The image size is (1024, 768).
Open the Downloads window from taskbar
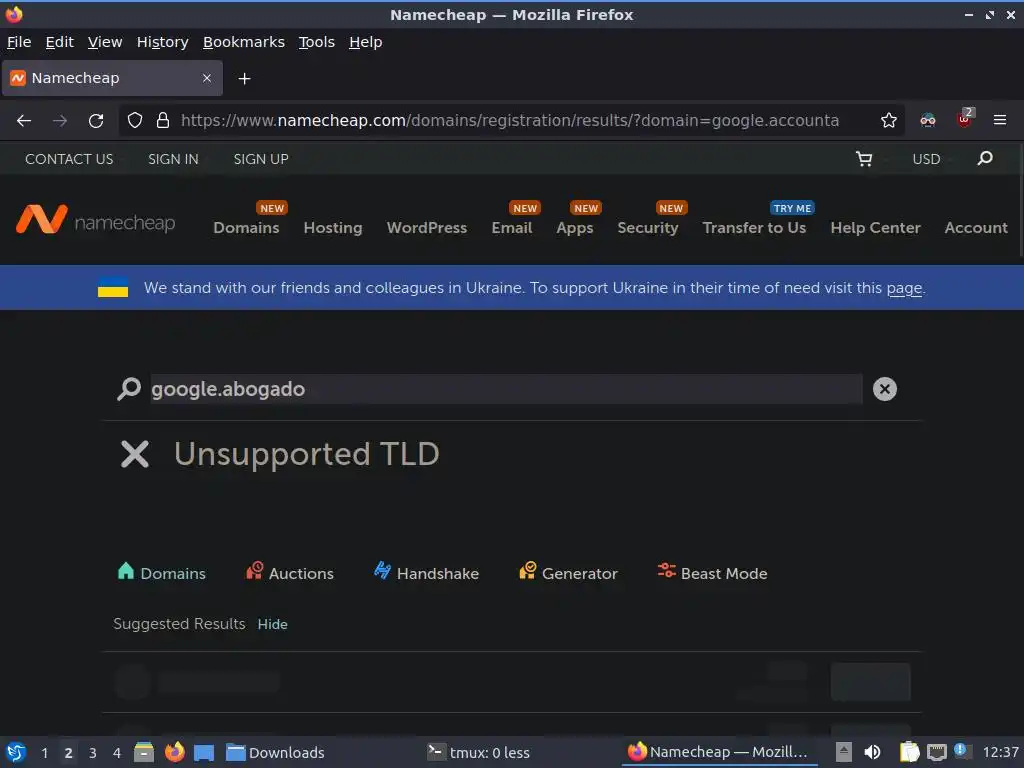275,752
